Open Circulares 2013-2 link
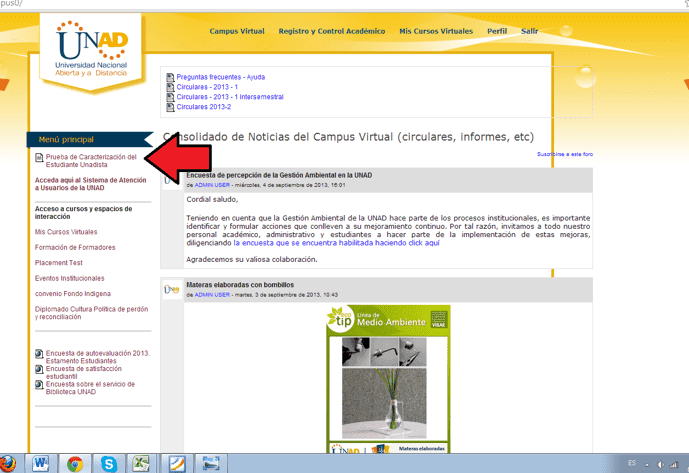Image resolution: width=689 pixels, height=473 pixels. click(203, 107)
